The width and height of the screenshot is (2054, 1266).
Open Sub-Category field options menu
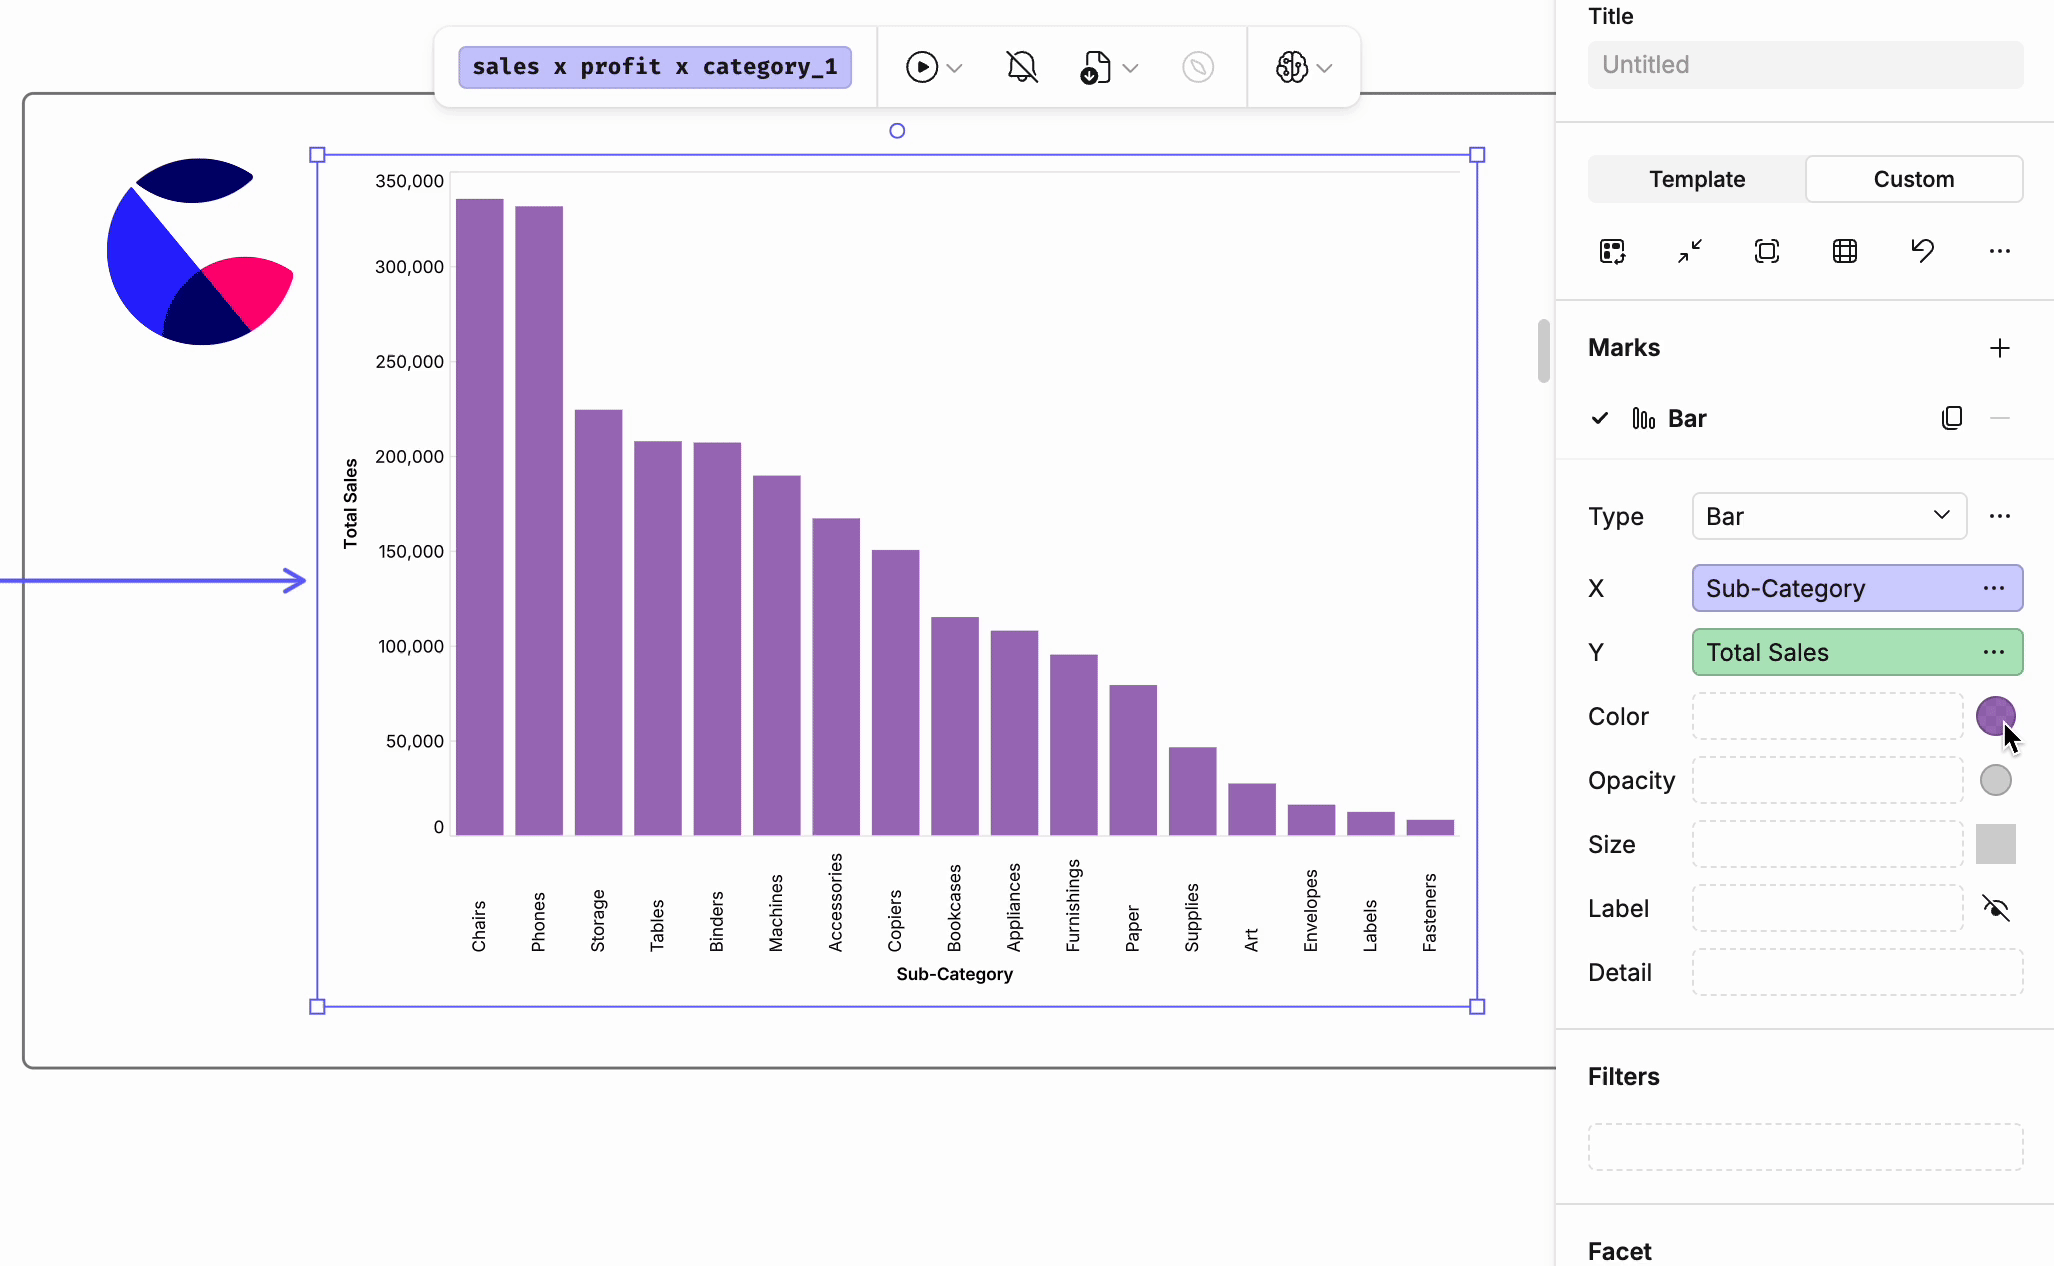[1993, 588]
